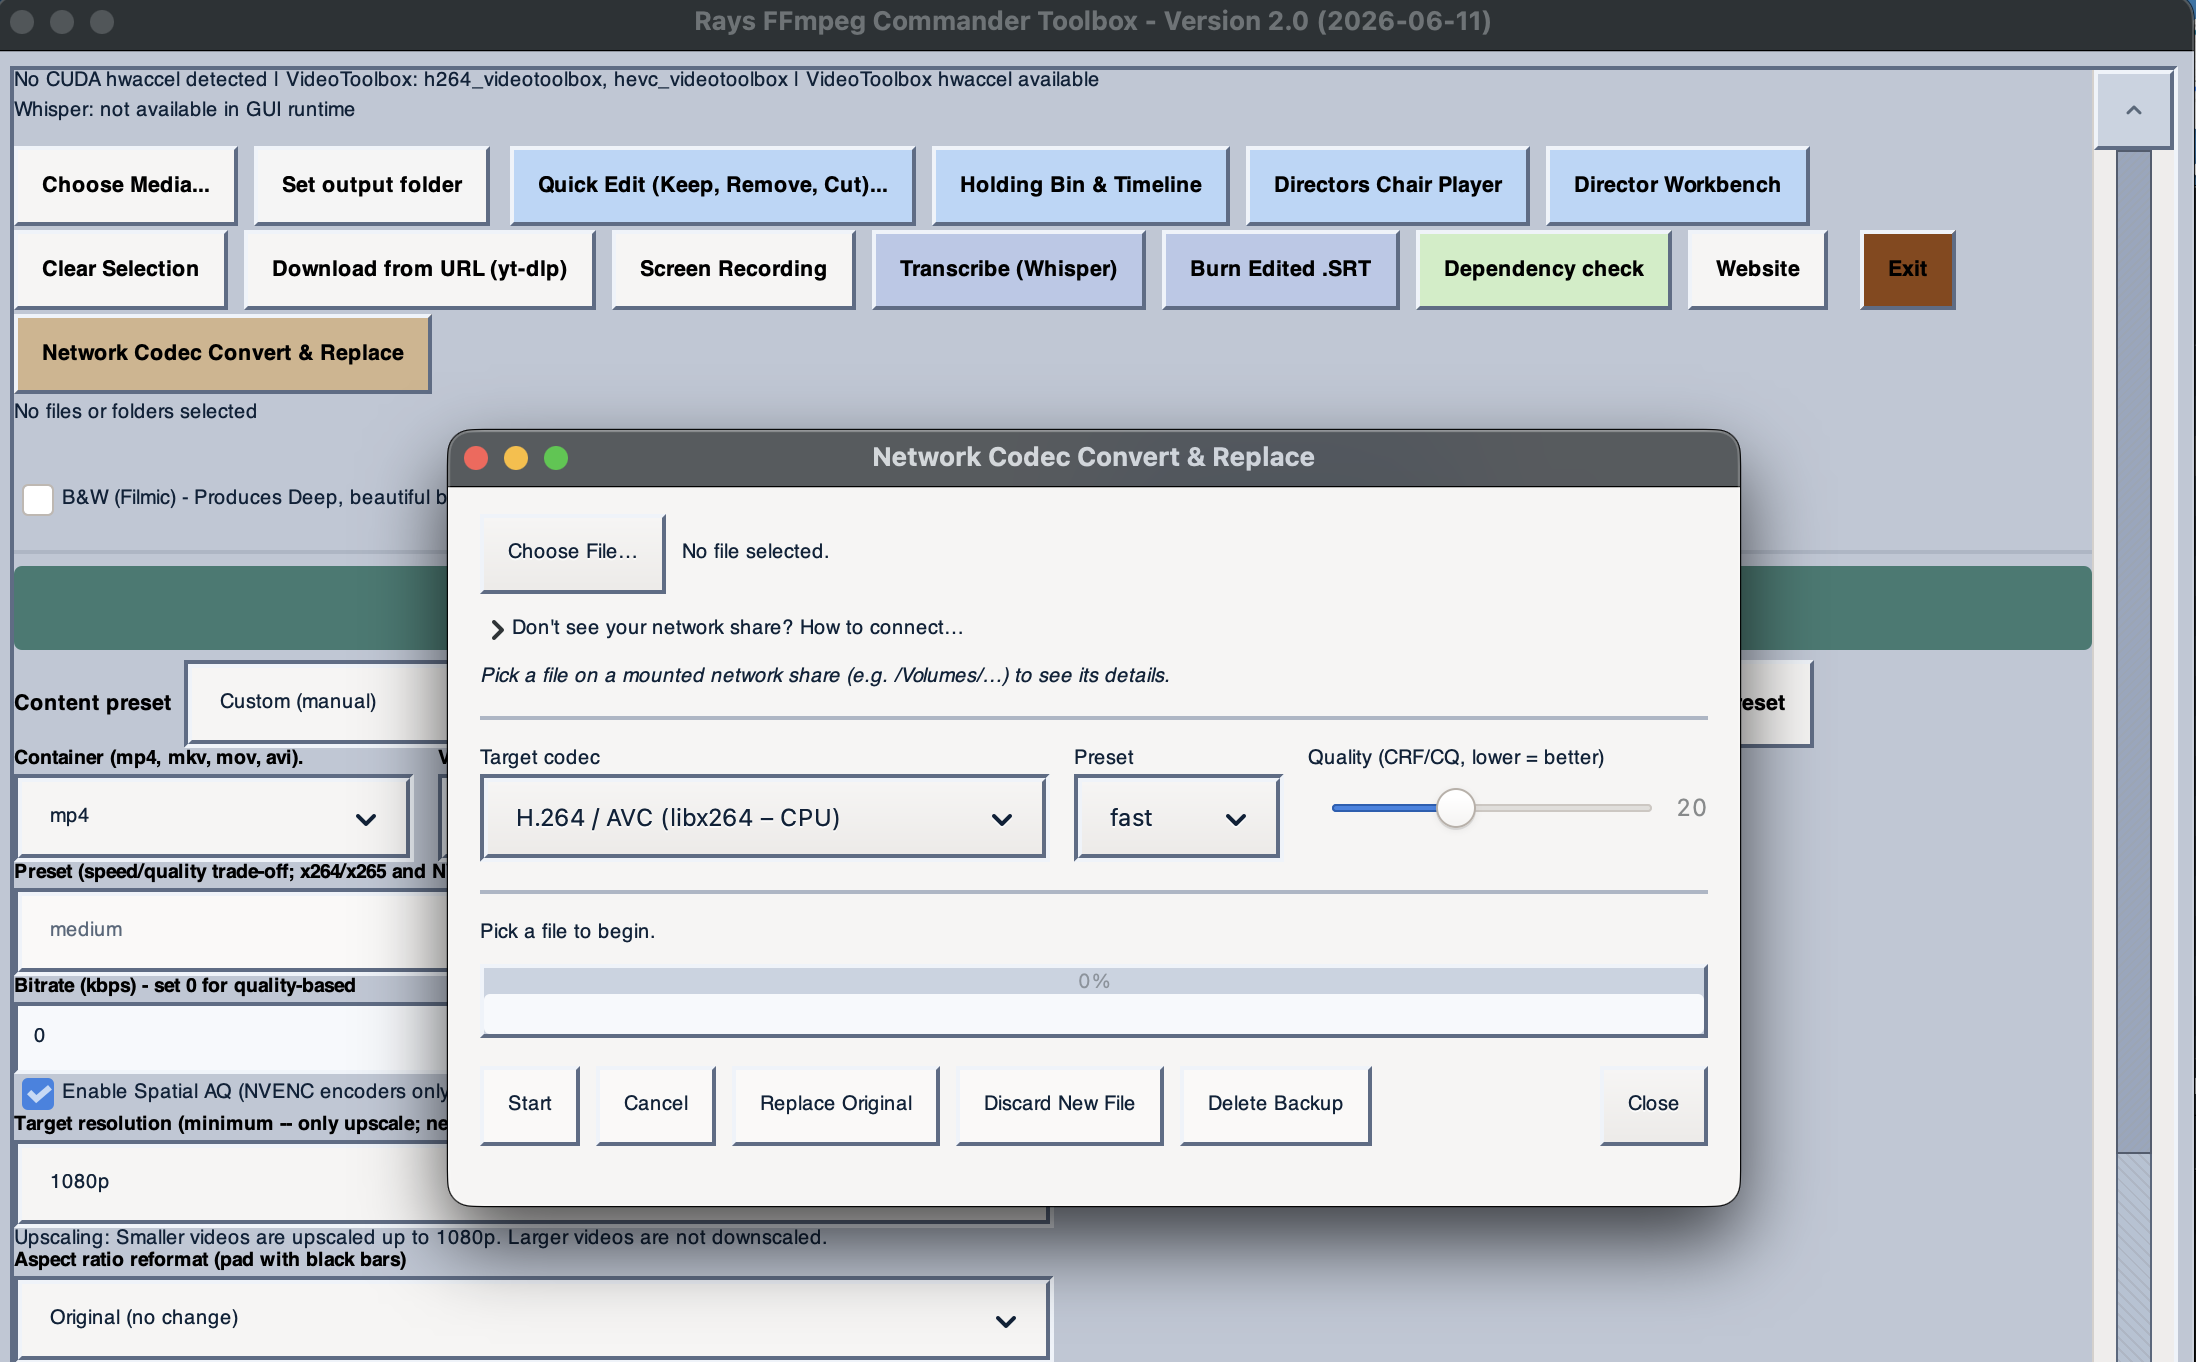Open the Target codec H.264 / AVC dropdown
Viewport: 2196px width, 1362px height.
pyautogui.click(x=763, y=818)
